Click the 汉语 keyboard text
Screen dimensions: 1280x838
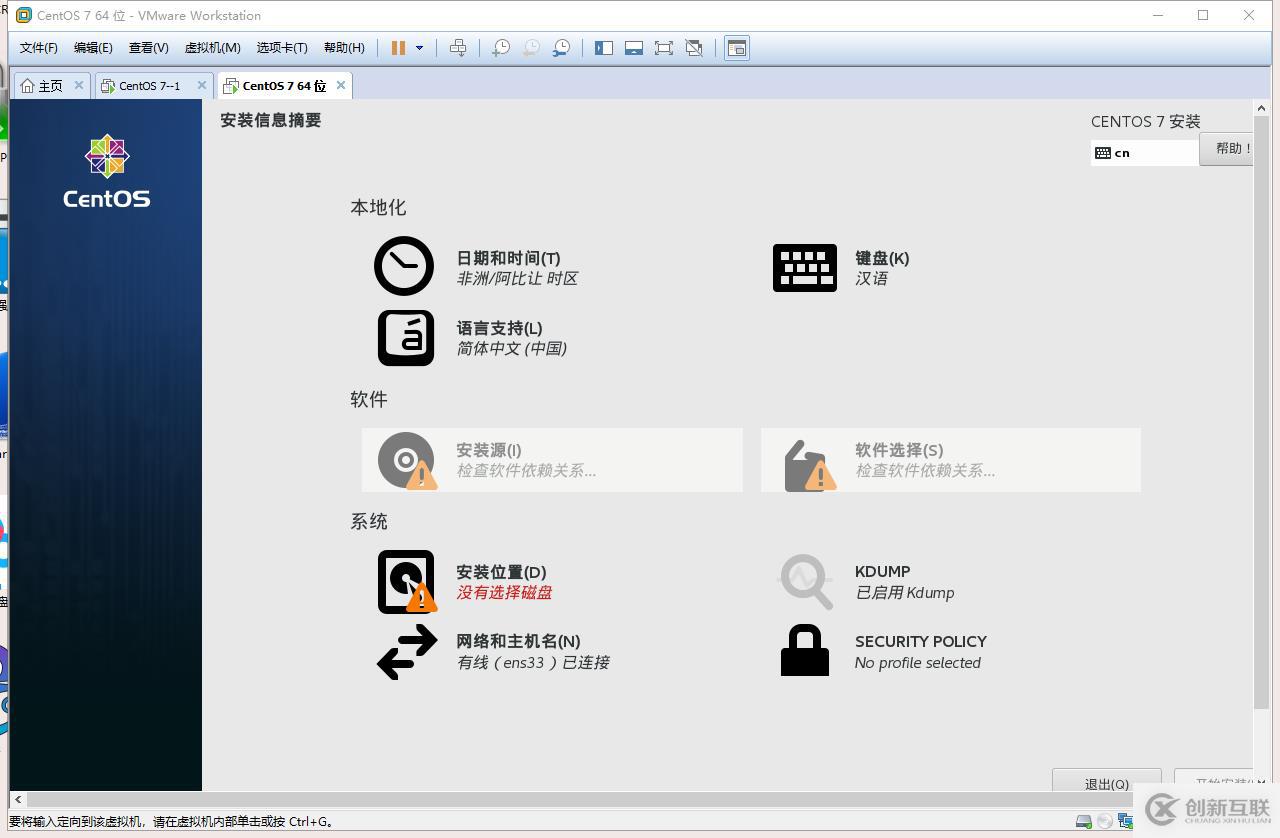tap(871, 278)
